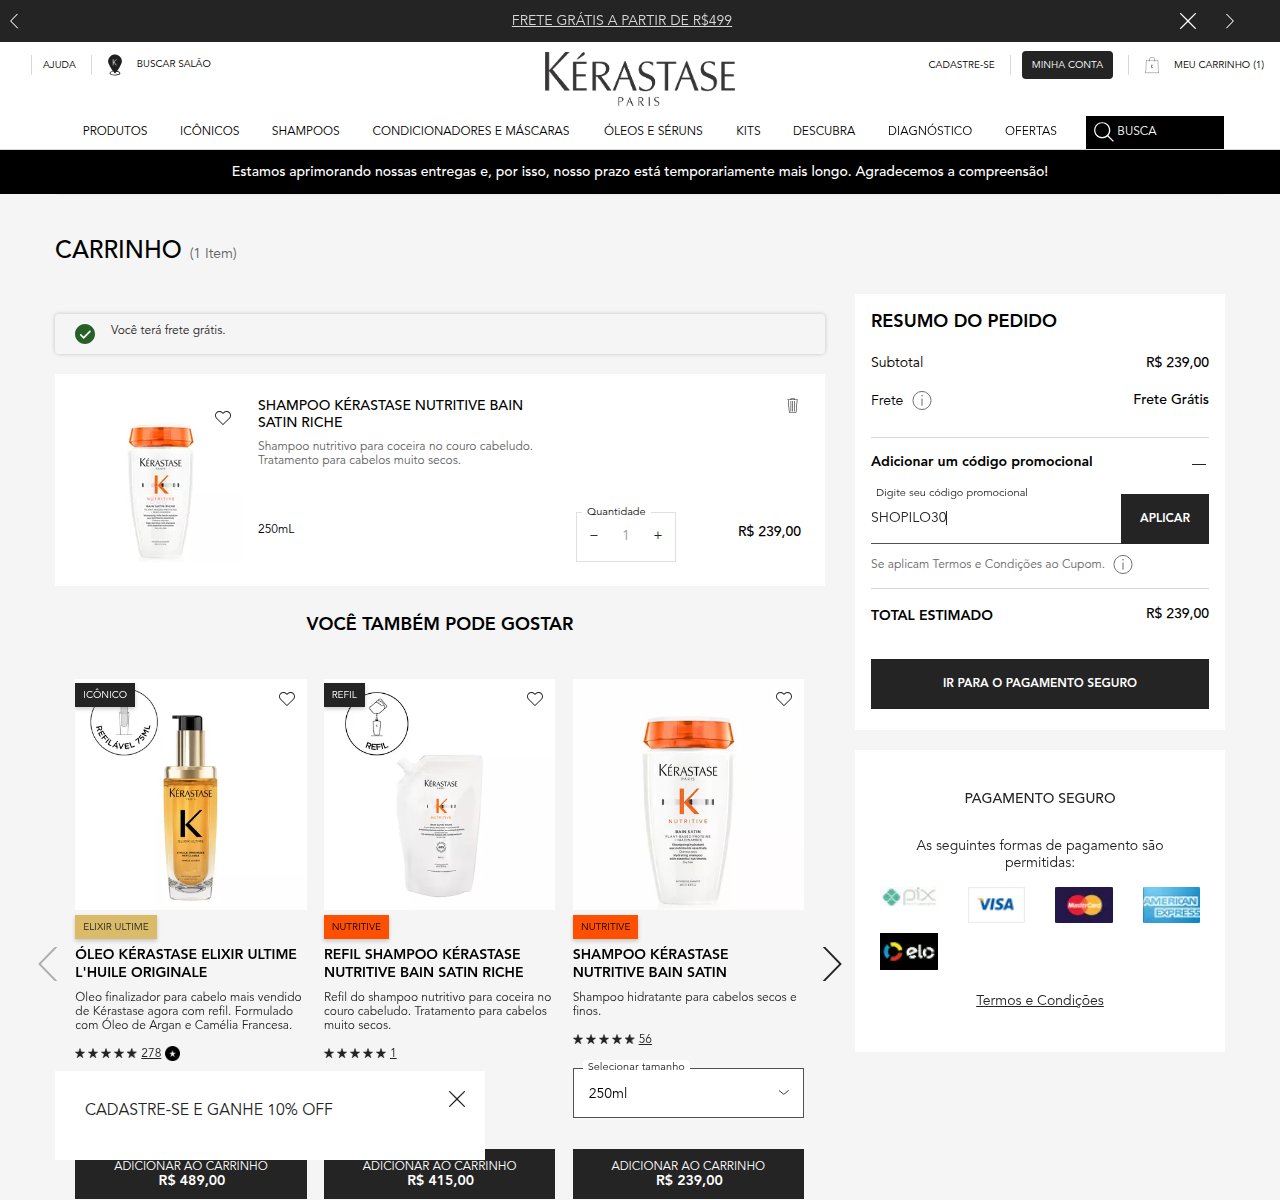1280x1200 pixels.
Task: Go to Kérastase Paris homepage logo
Action: coord(639,79)
